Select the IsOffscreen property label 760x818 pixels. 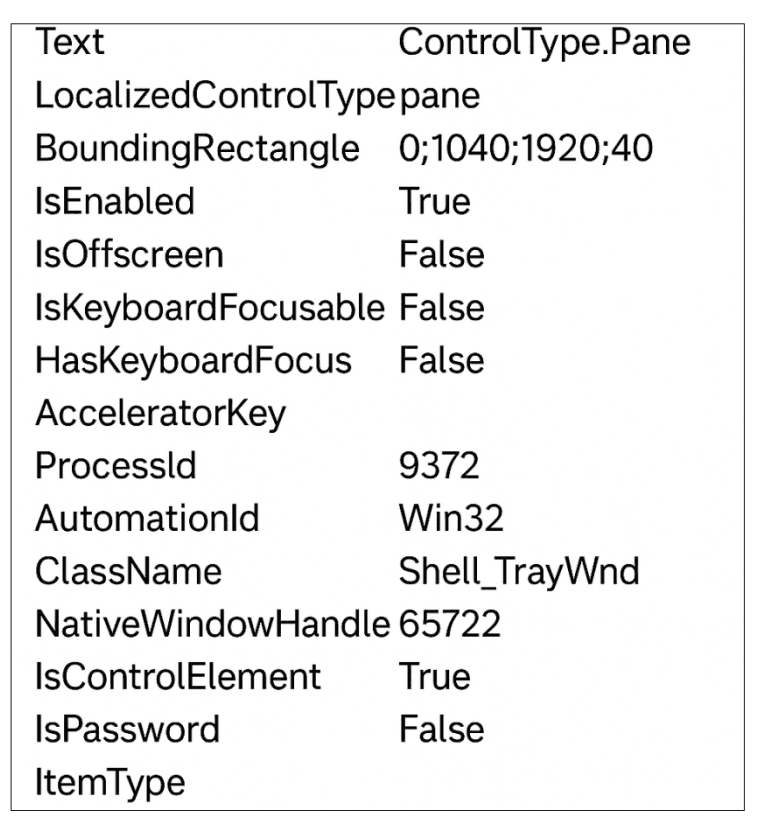129,255
